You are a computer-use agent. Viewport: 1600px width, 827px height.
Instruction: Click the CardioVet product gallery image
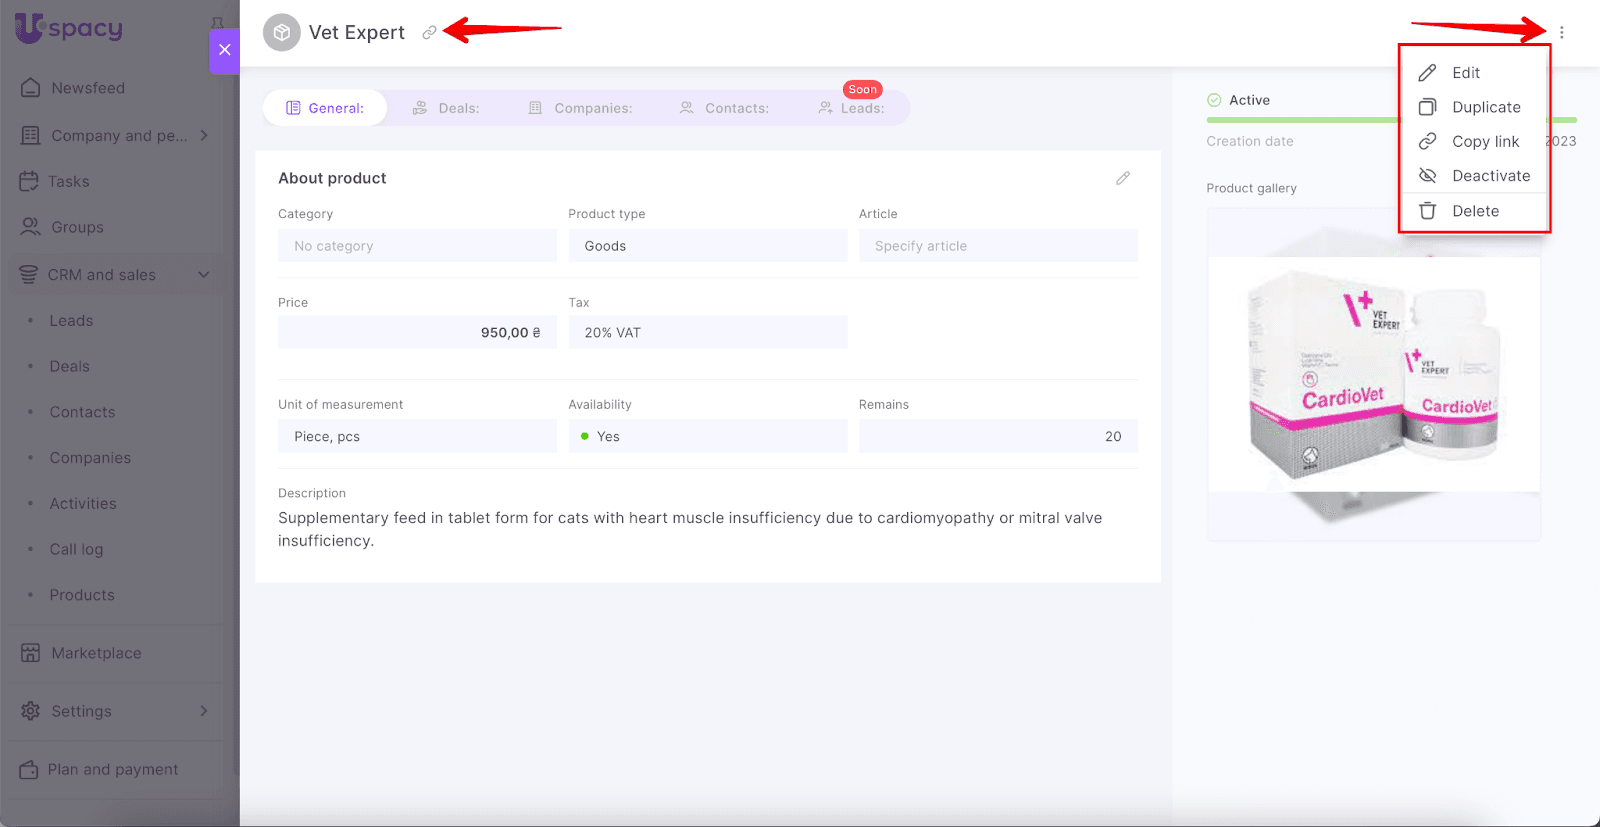pyautogui.click(x=1373, y=375)
